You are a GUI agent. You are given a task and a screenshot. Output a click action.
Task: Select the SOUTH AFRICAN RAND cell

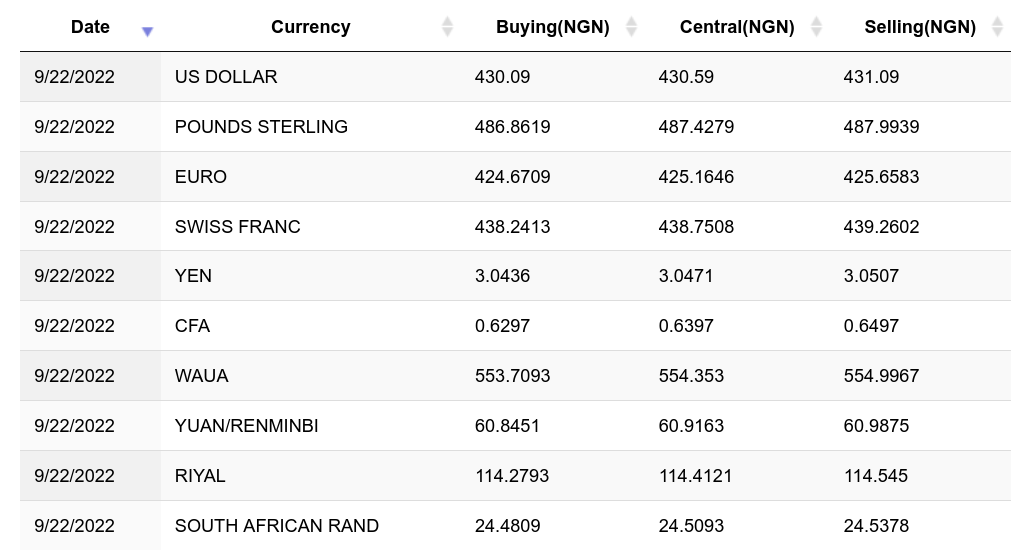pos(276,526)
